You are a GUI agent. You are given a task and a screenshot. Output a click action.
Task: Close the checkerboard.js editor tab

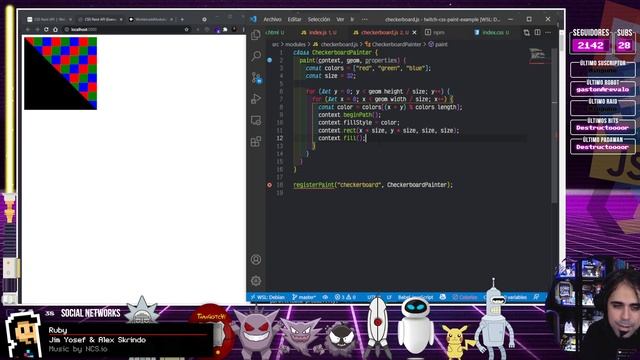click(x=414, y=32)
